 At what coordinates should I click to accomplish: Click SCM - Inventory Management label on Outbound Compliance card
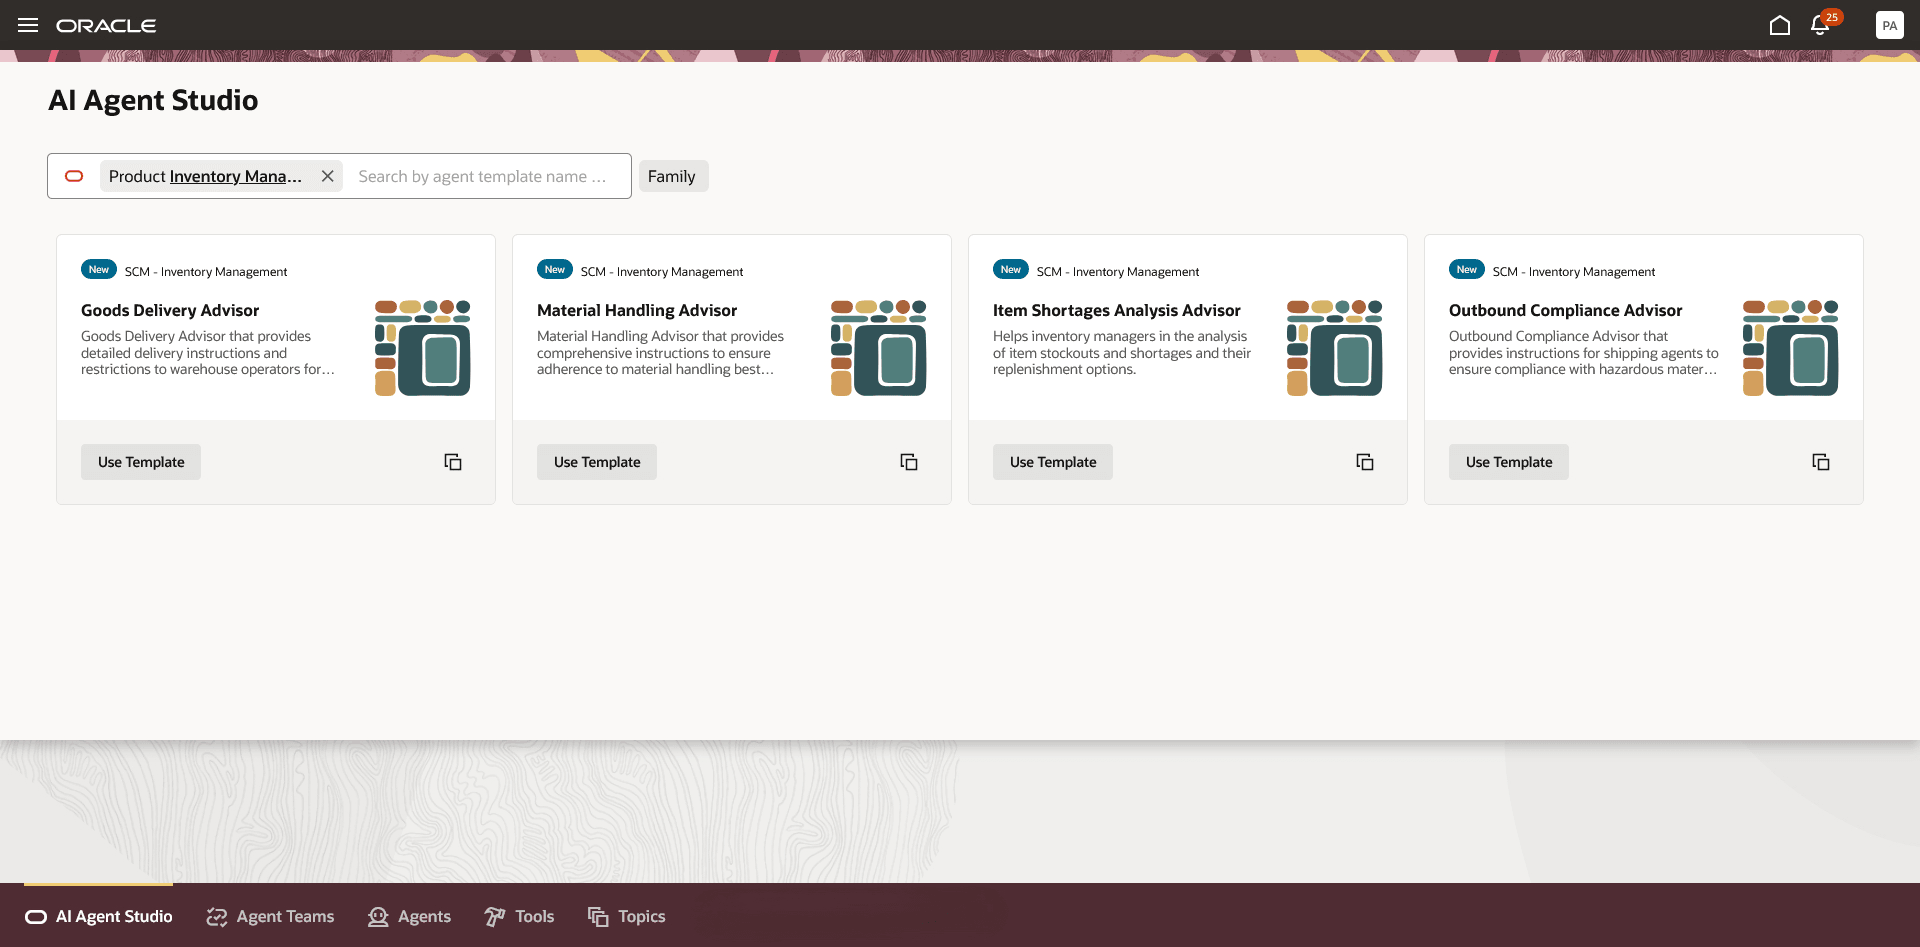click(1574, 272)
